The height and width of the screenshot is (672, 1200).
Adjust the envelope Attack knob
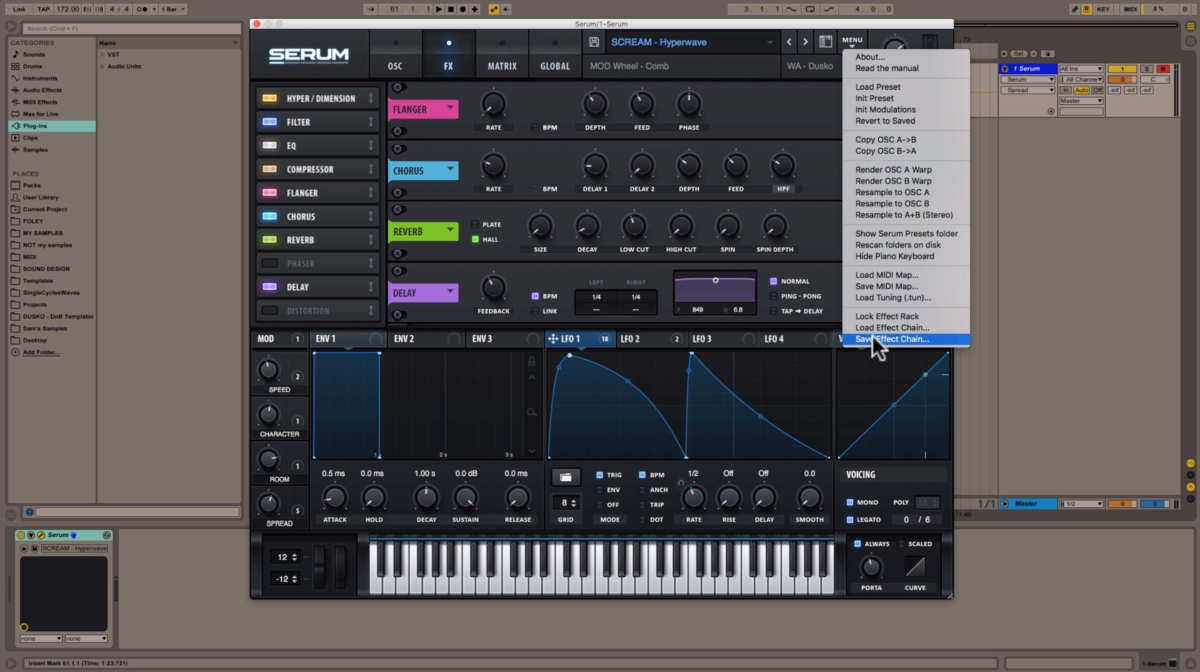pyautogui.click(x=335, y=497)
